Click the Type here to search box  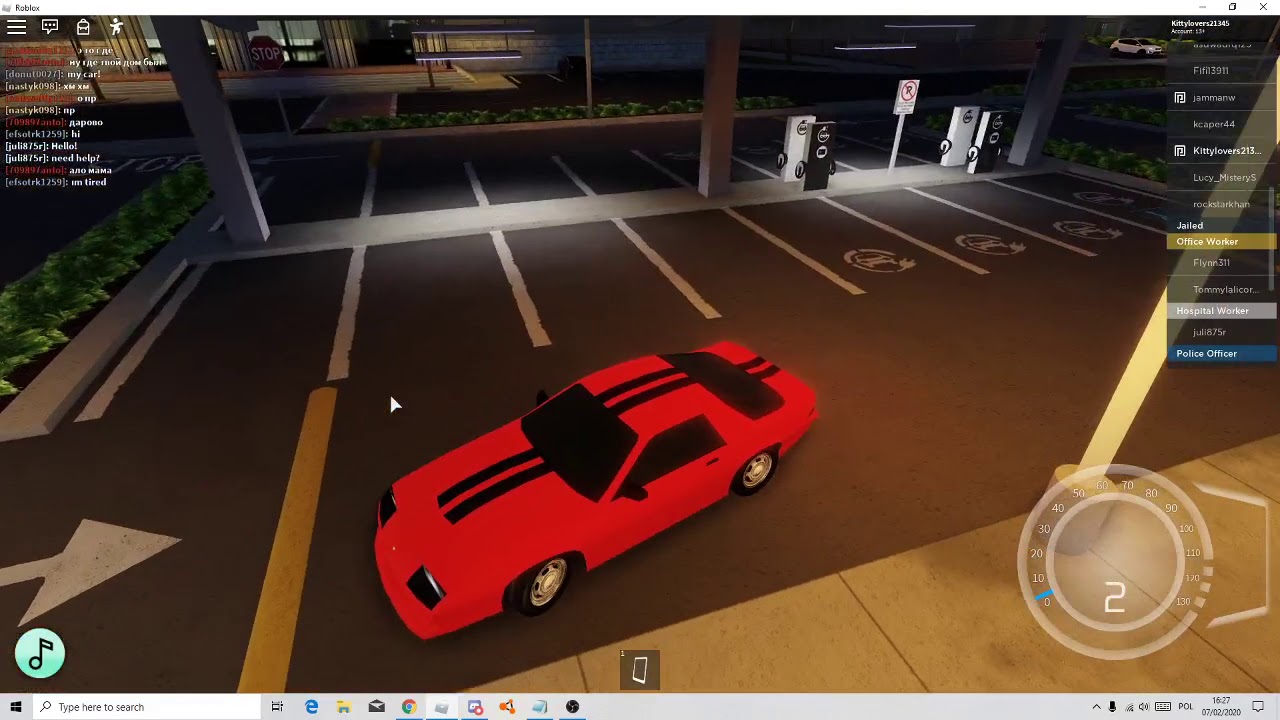(x=146, y=707)
